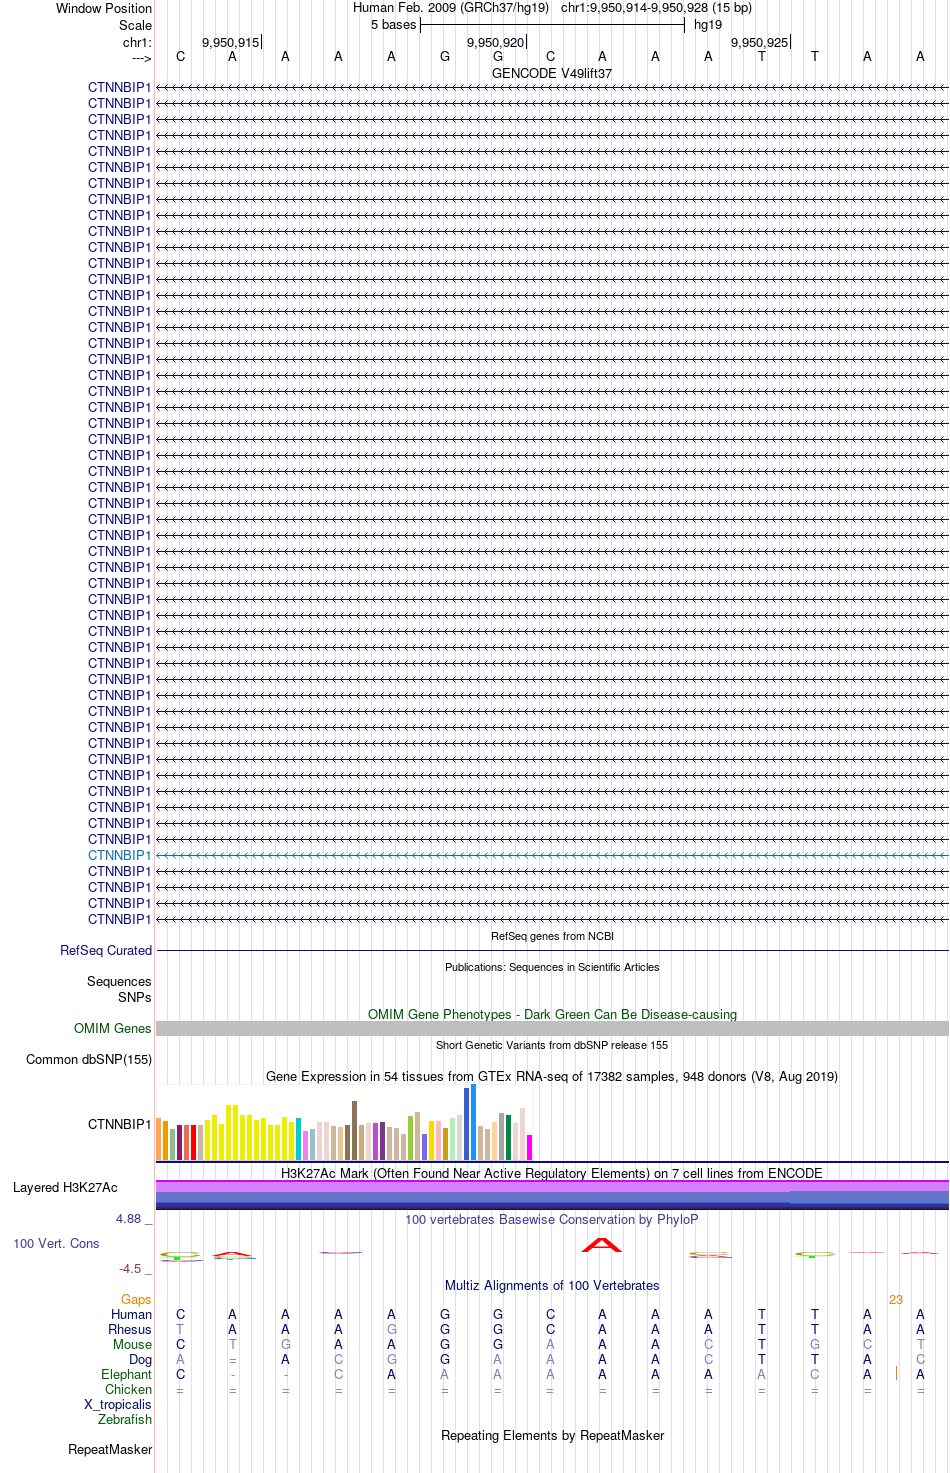Click the chr1: ruler label
This screenshot has width=950, height=1473.
coord(137,42)
